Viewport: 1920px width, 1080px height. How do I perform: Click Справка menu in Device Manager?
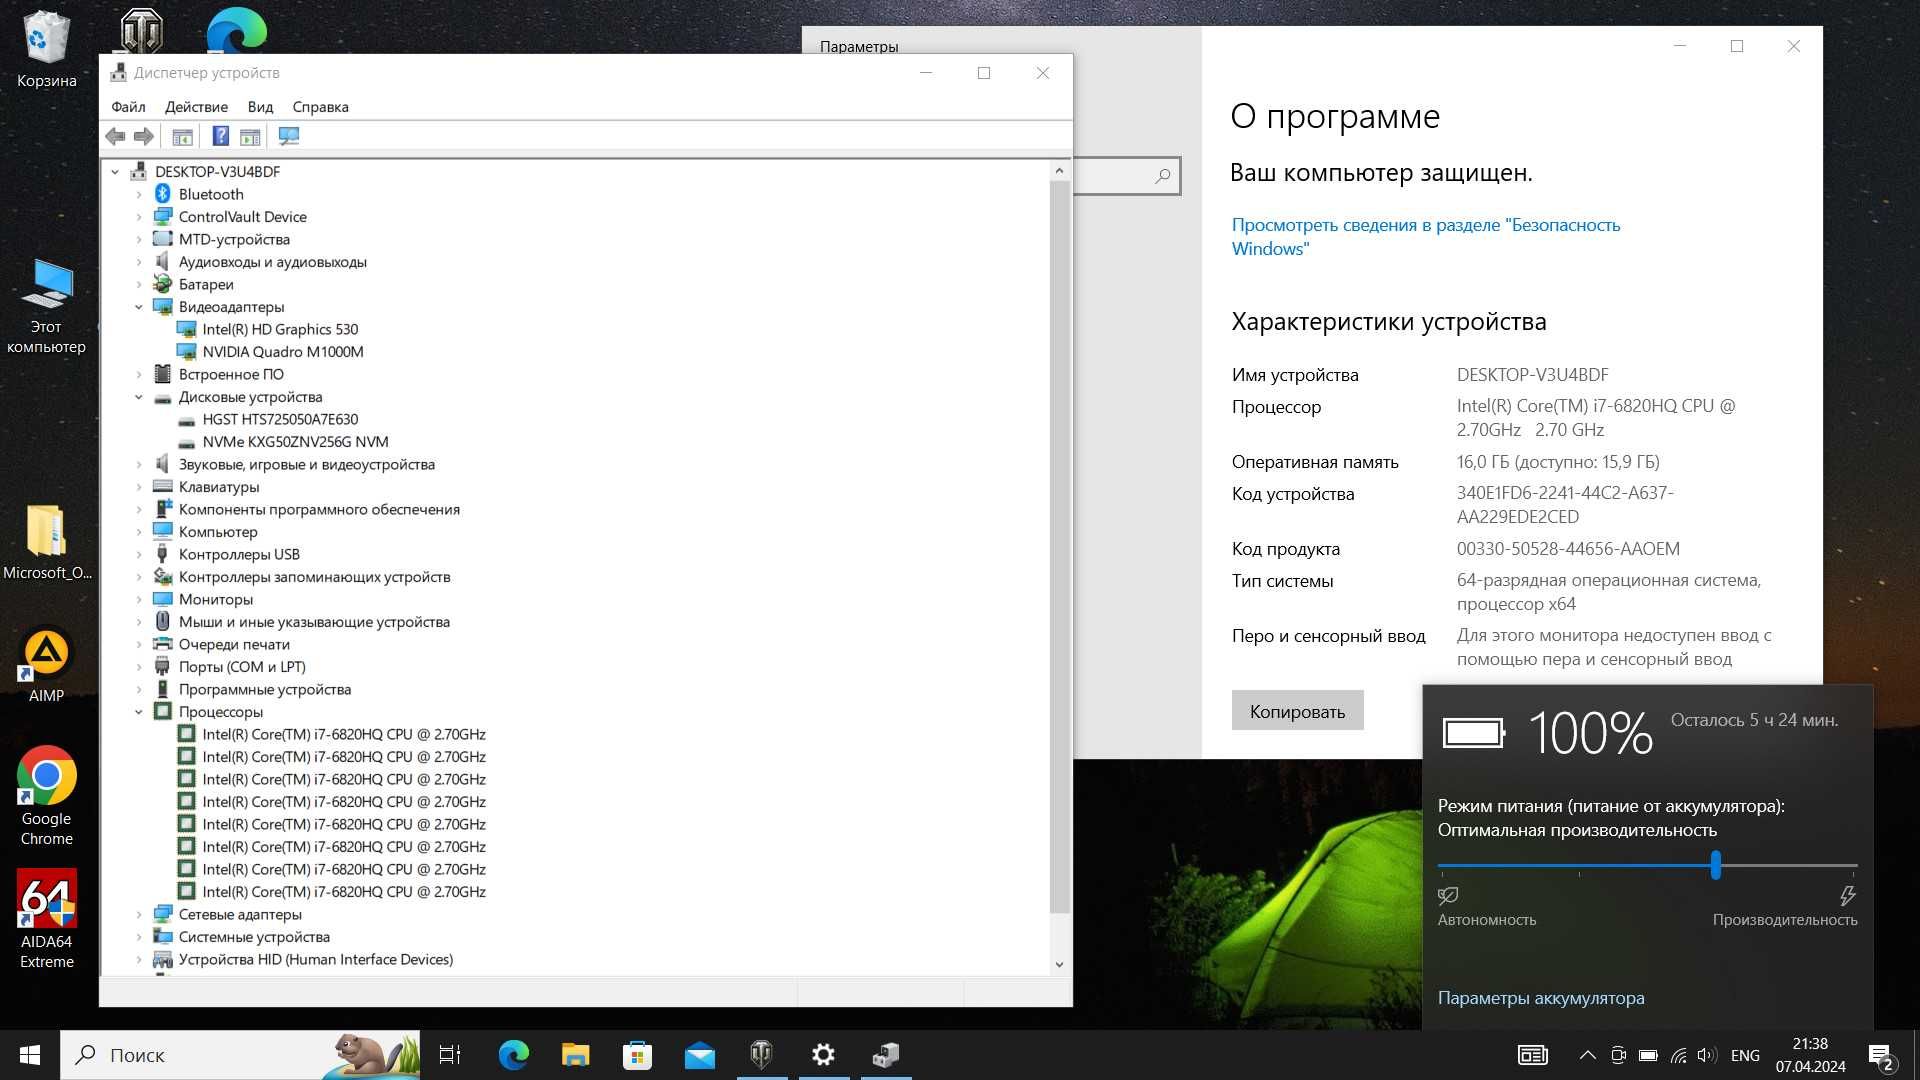(320, 107)
